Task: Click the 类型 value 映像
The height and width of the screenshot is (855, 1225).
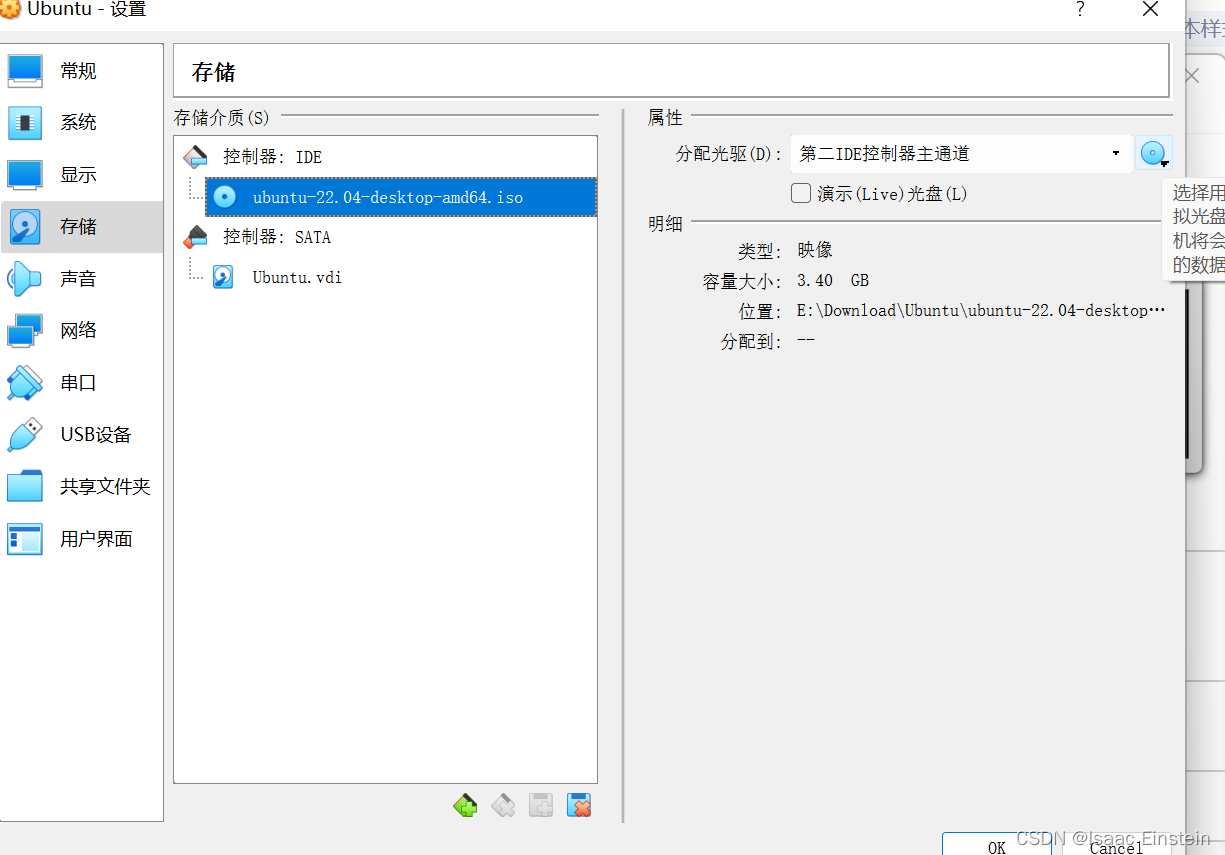Action: pos(815,250)
